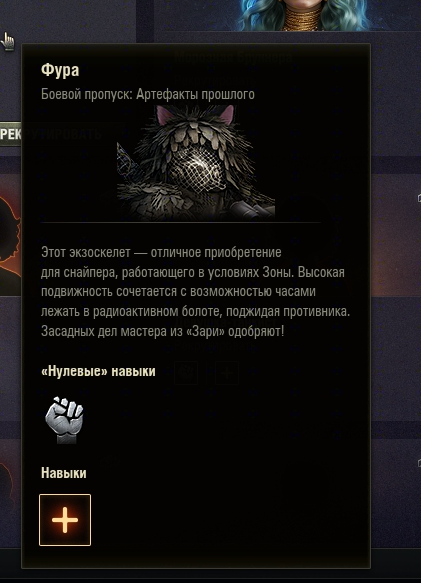
Task: Click the fist zero-skill icon
Action: [64, 420]
